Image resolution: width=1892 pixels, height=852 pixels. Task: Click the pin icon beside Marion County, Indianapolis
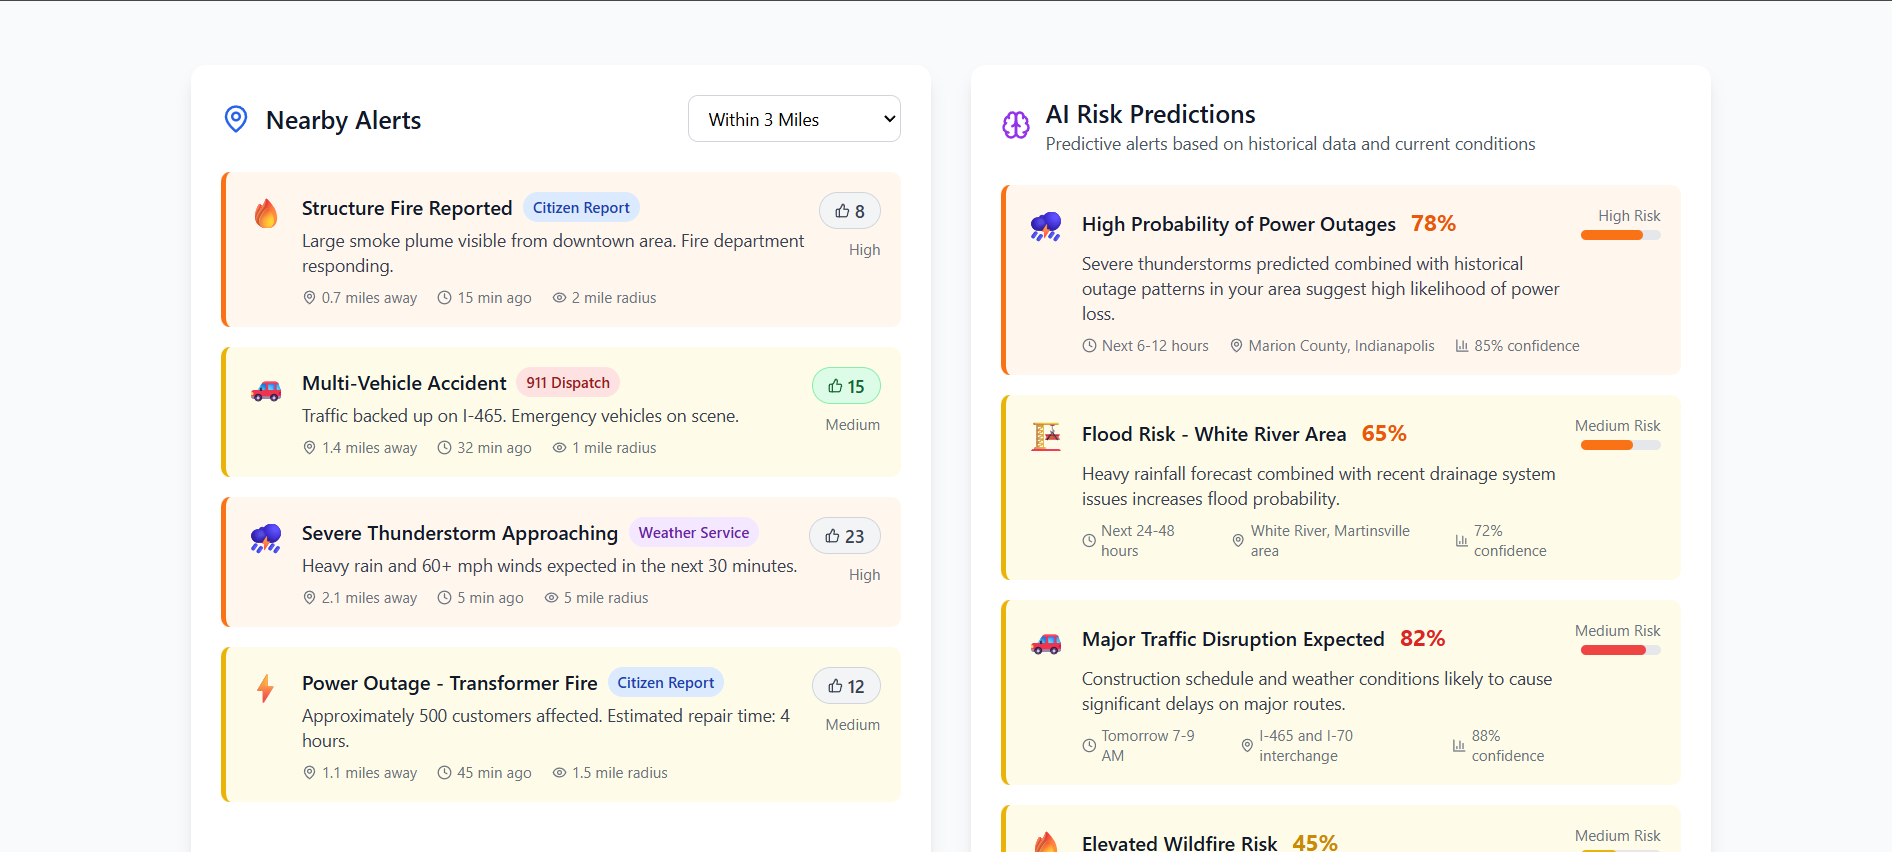[x=1236, y=346]
